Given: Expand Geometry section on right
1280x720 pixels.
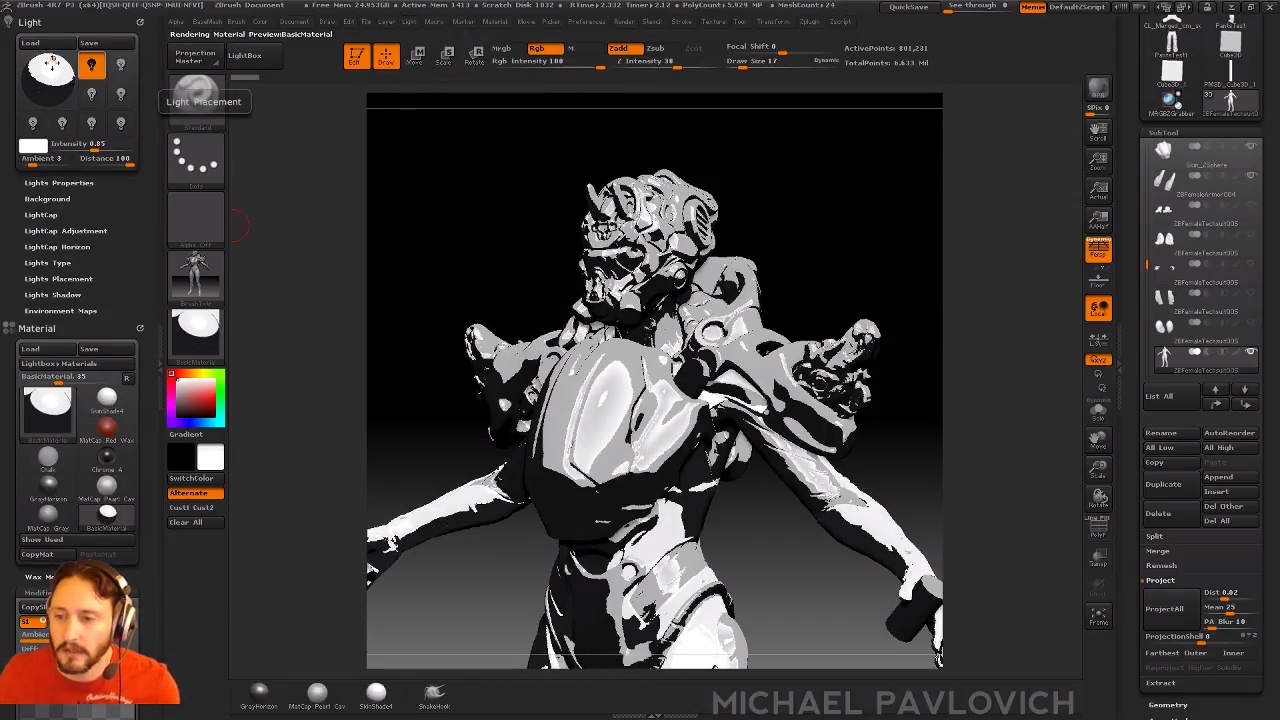Looking at the screenshot, I should tap(1168, 705).
